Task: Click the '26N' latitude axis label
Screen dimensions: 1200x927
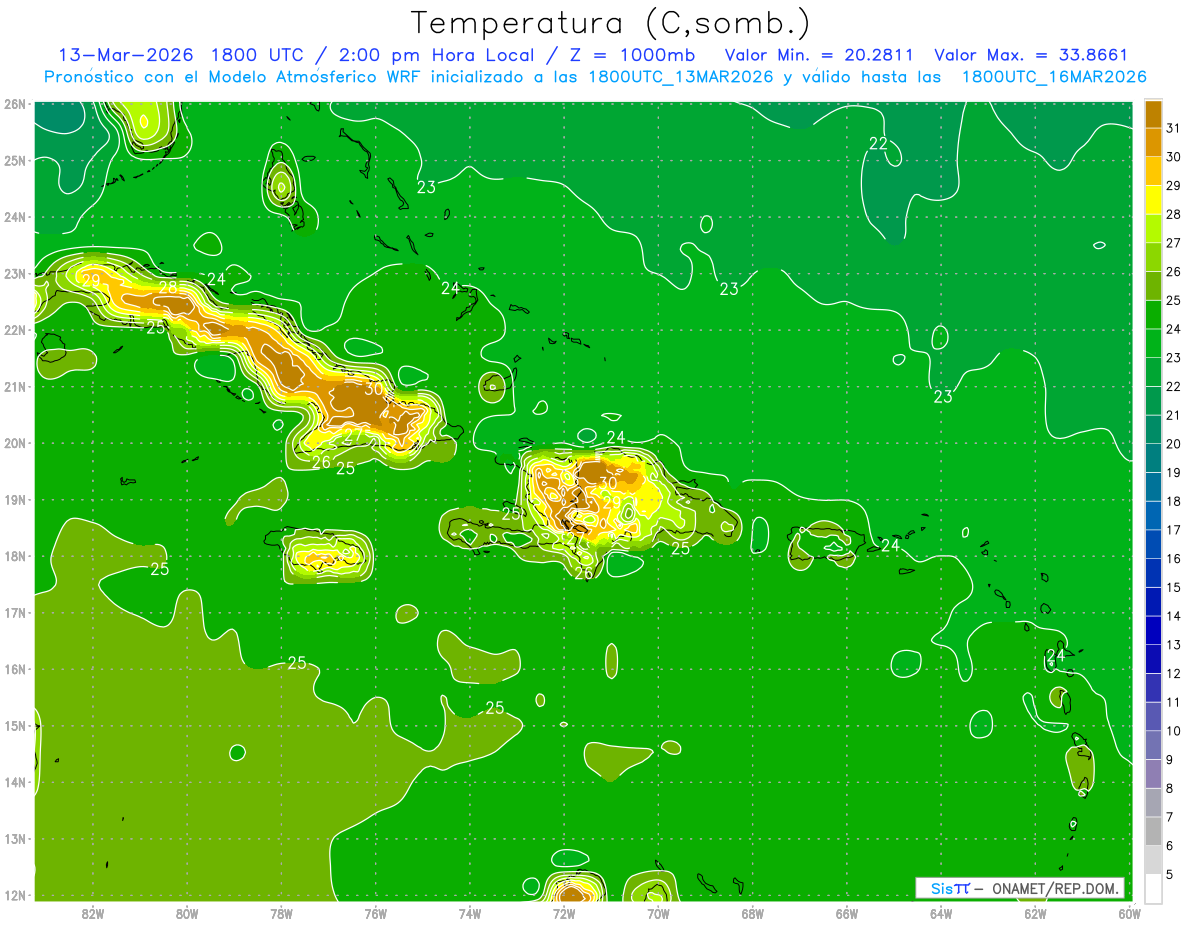Action: (14, 103)
